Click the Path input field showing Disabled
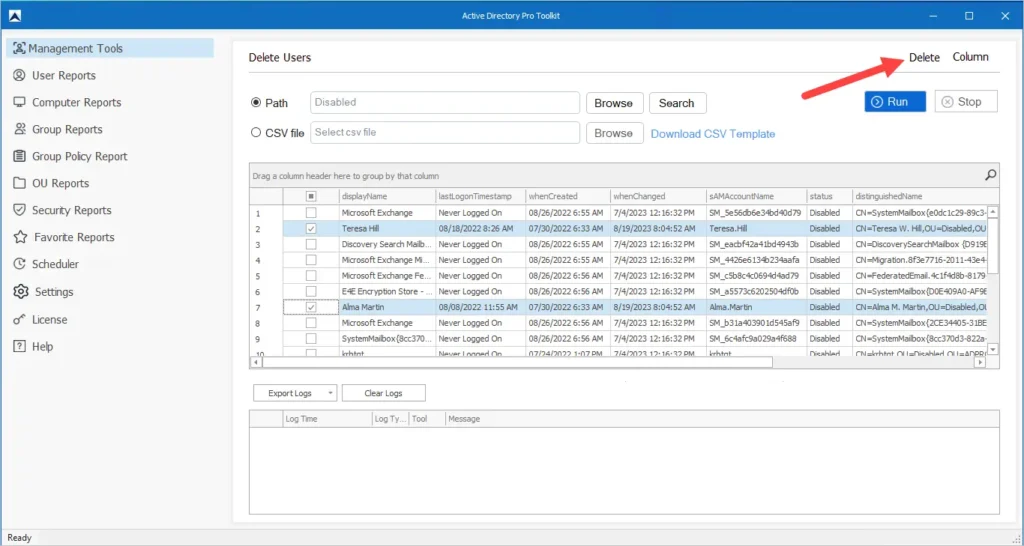1024x546 pixels. 445,103
